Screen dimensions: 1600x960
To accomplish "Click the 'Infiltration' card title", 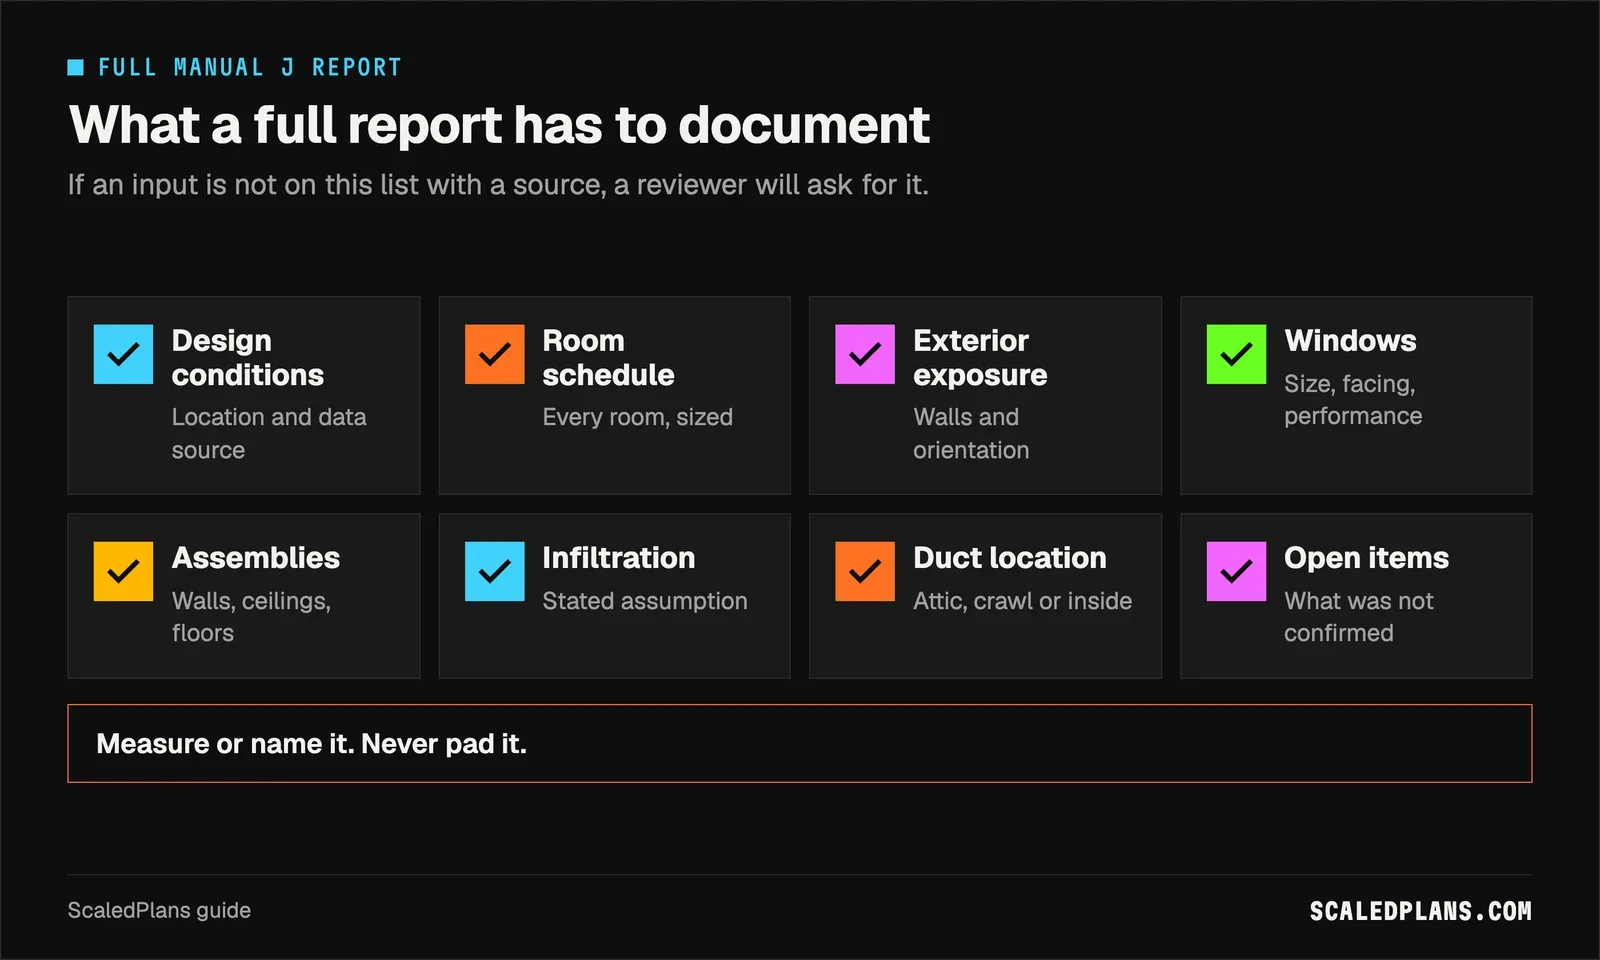I will click(618, 557).
